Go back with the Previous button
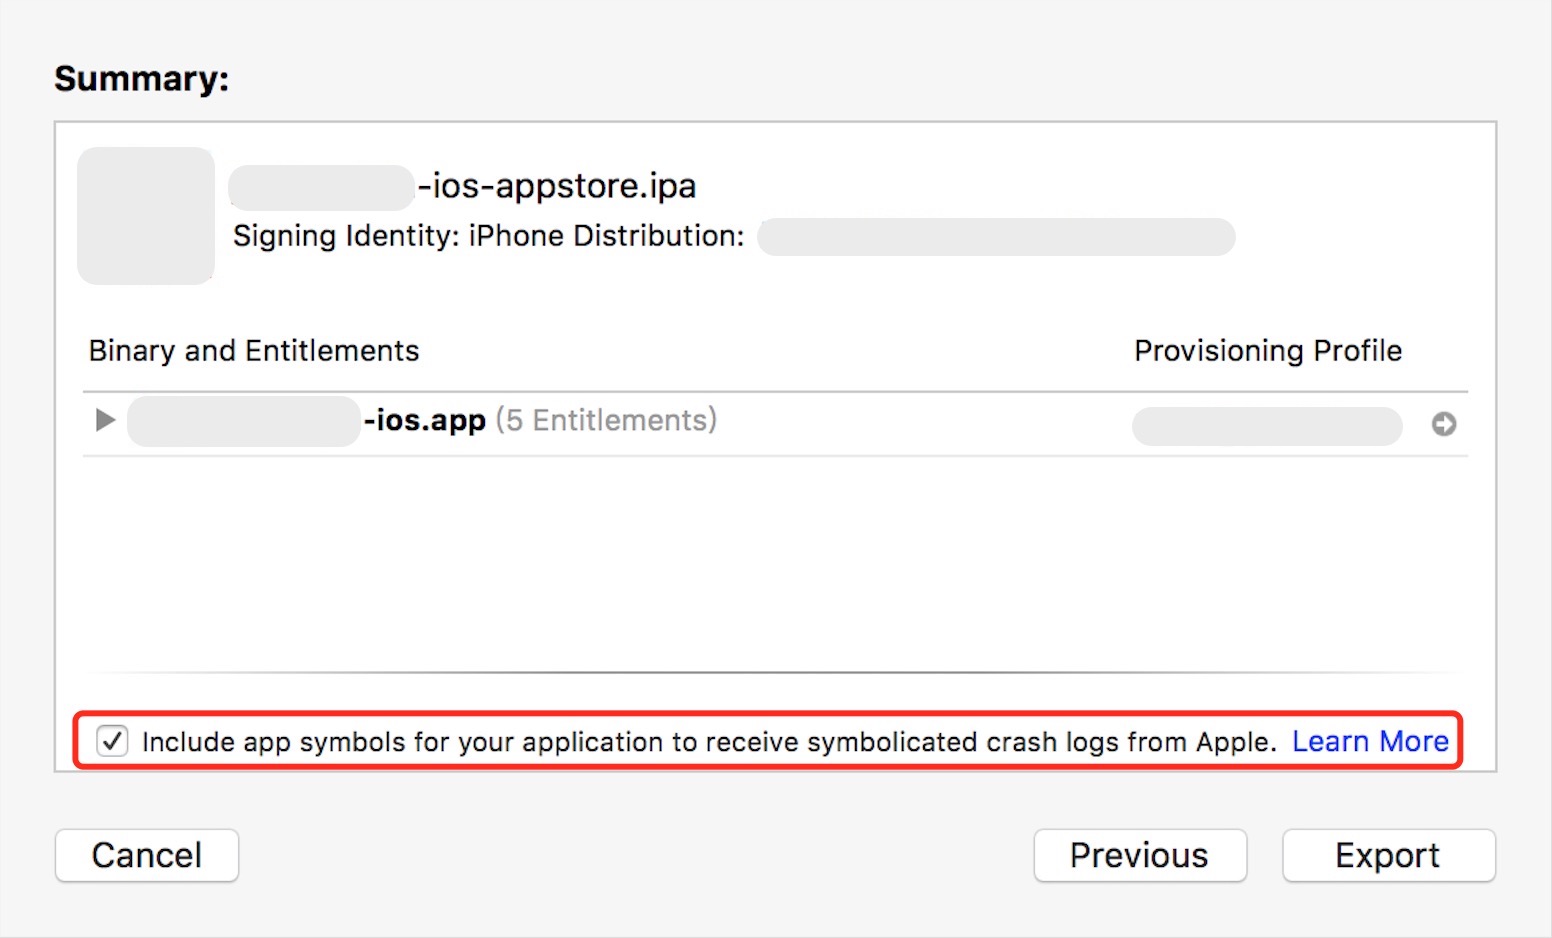 1139,855
